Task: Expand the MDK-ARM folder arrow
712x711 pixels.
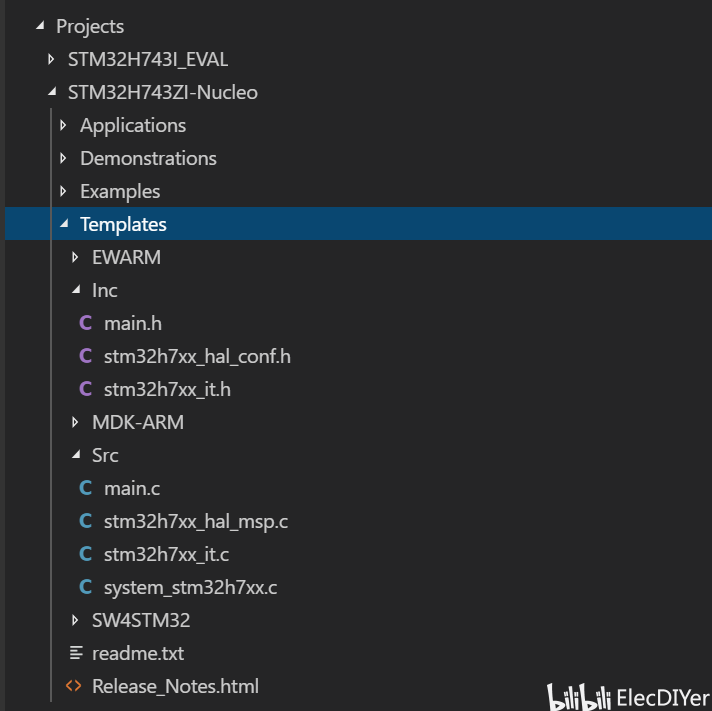Action: pyautogui.click(x=76, y=423)
